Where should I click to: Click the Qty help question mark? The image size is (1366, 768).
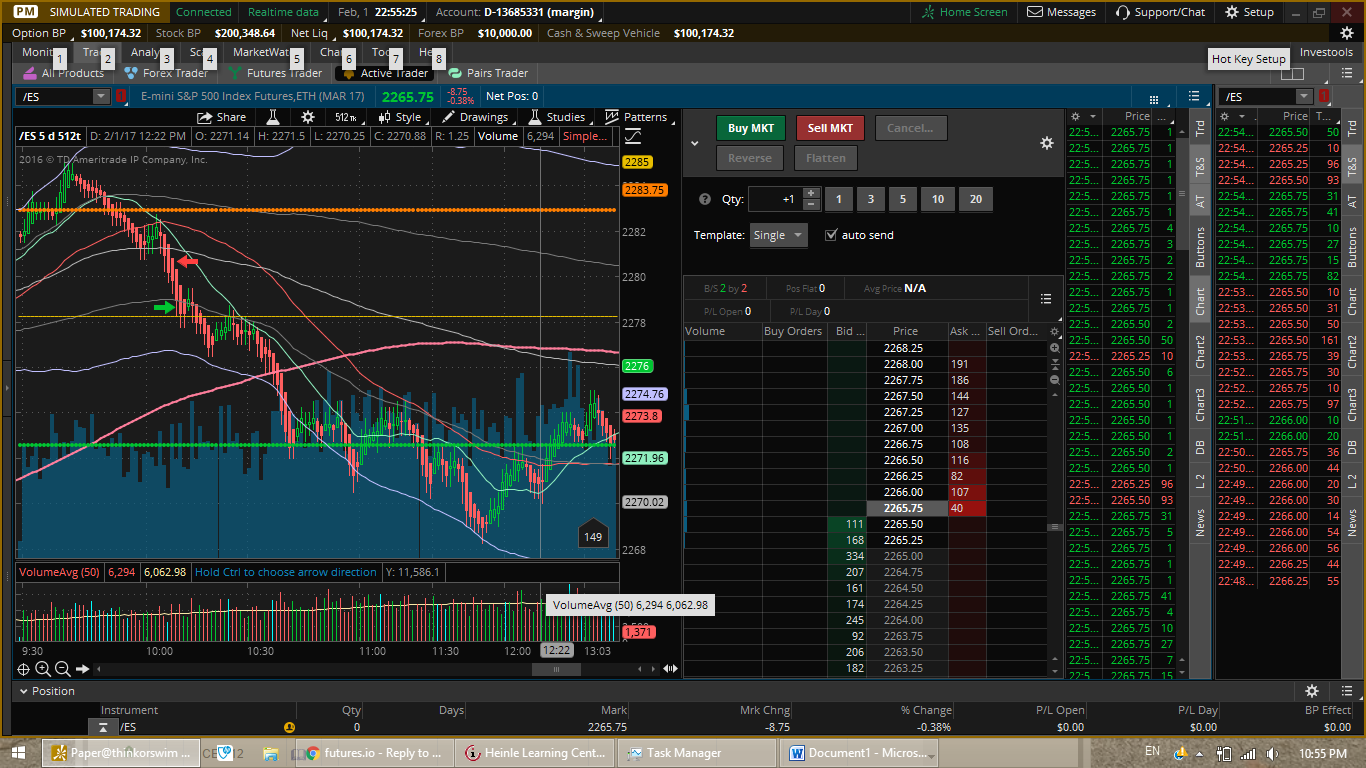[705, 199]
